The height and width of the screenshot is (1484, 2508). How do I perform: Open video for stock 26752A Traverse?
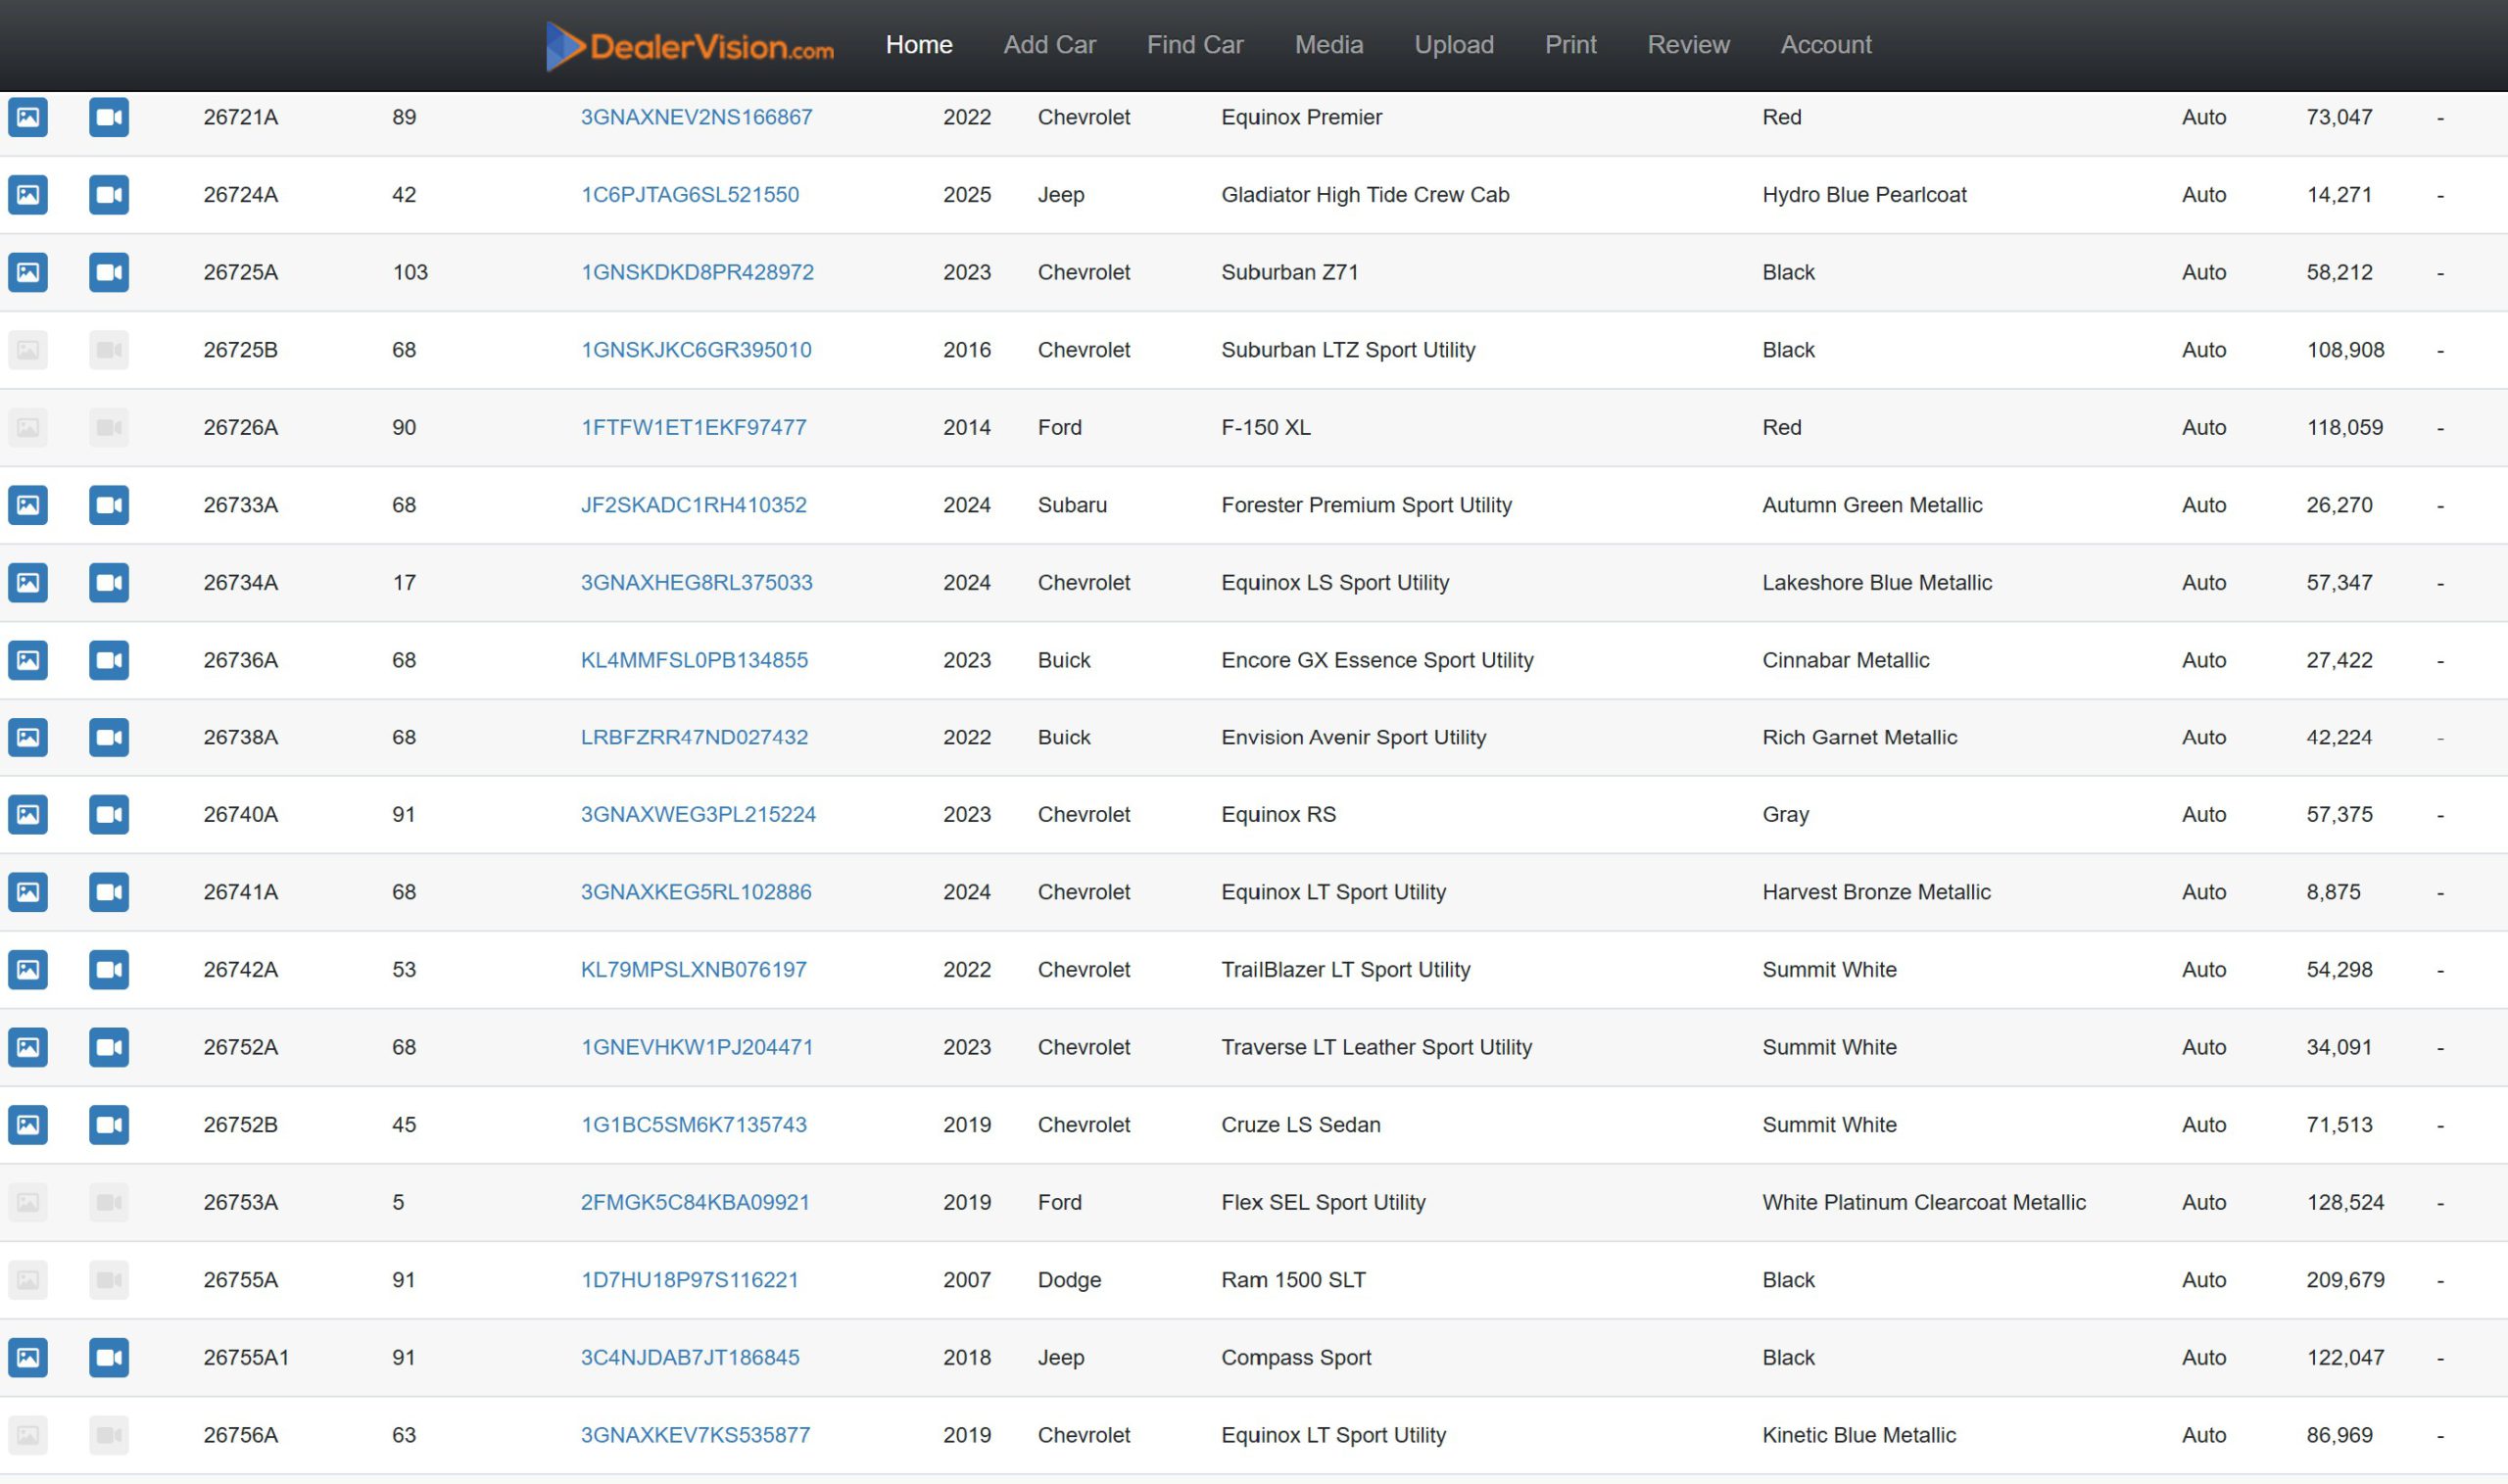pyautogui.click(x=109, y=1047)
